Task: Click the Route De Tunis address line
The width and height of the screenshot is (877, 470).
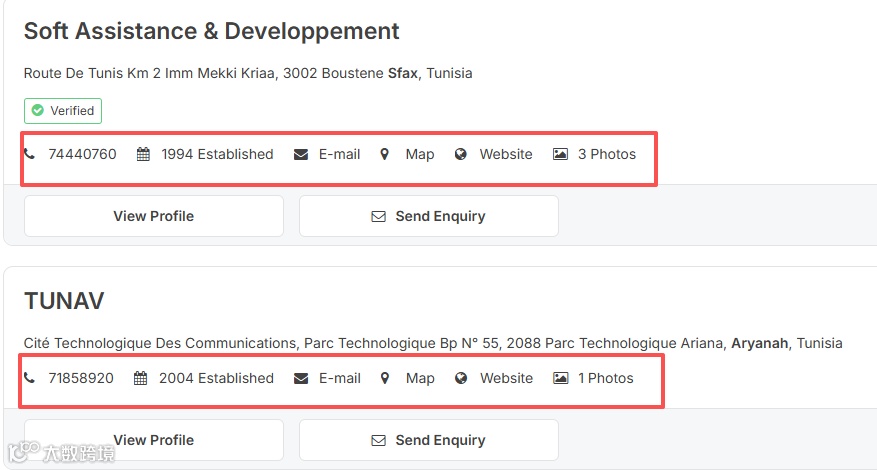Action: [248, 73]
